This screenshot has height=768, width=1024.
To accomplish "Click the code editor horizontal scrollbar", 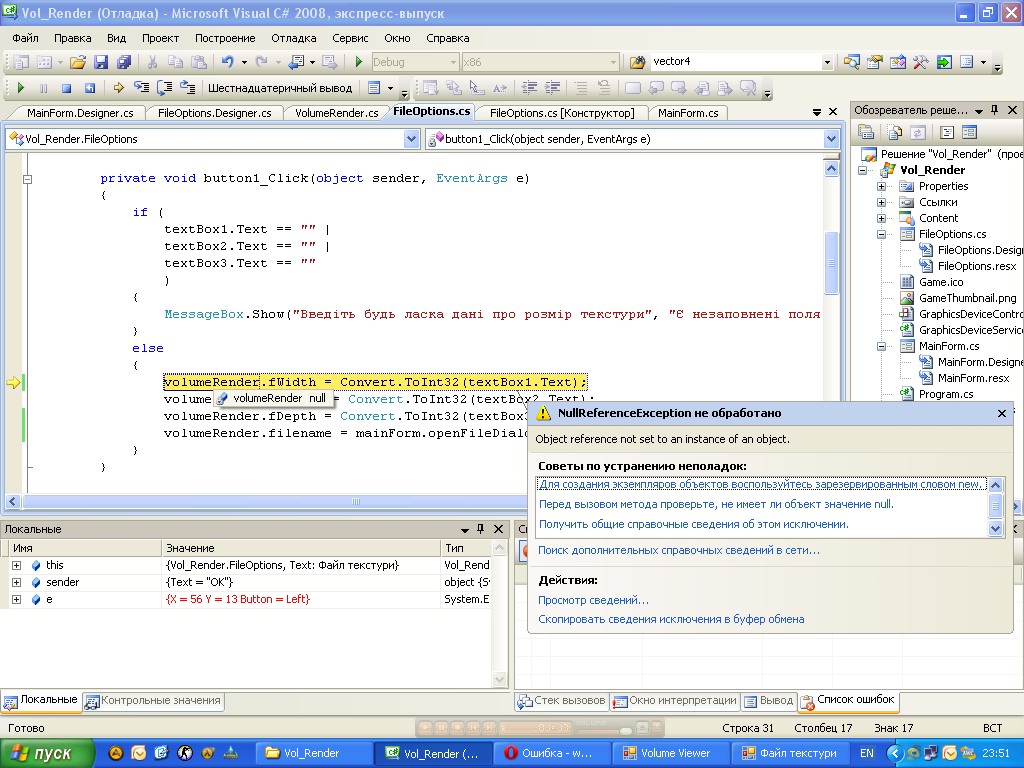I will (x=355, y=502).
